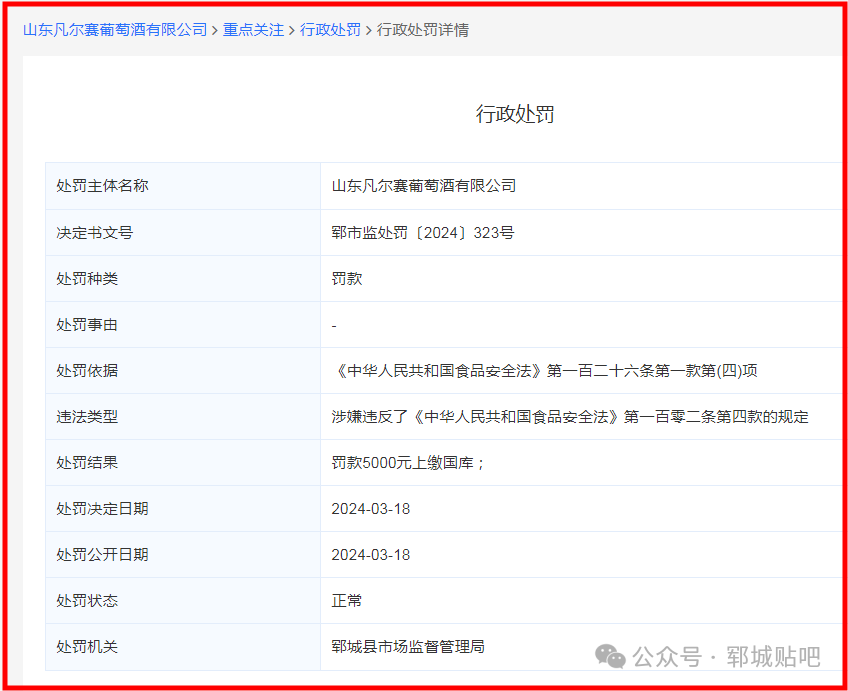Viewport: 848px width, 691px height.
Task: Click the 处罚决定日期 label cell
Action: 183,508
